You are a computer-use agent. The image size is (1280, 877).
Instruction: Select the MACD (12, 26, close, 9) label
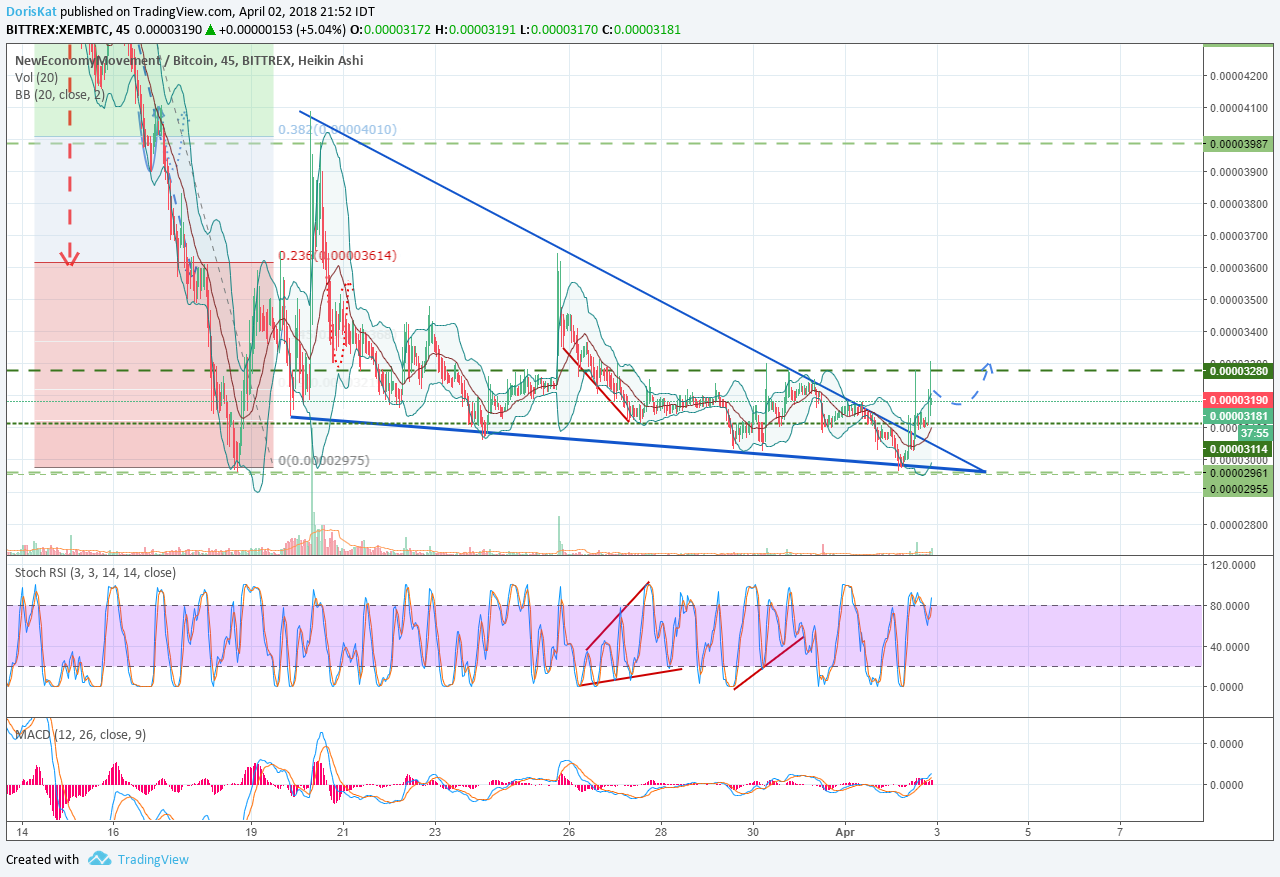tap(80, 734)
